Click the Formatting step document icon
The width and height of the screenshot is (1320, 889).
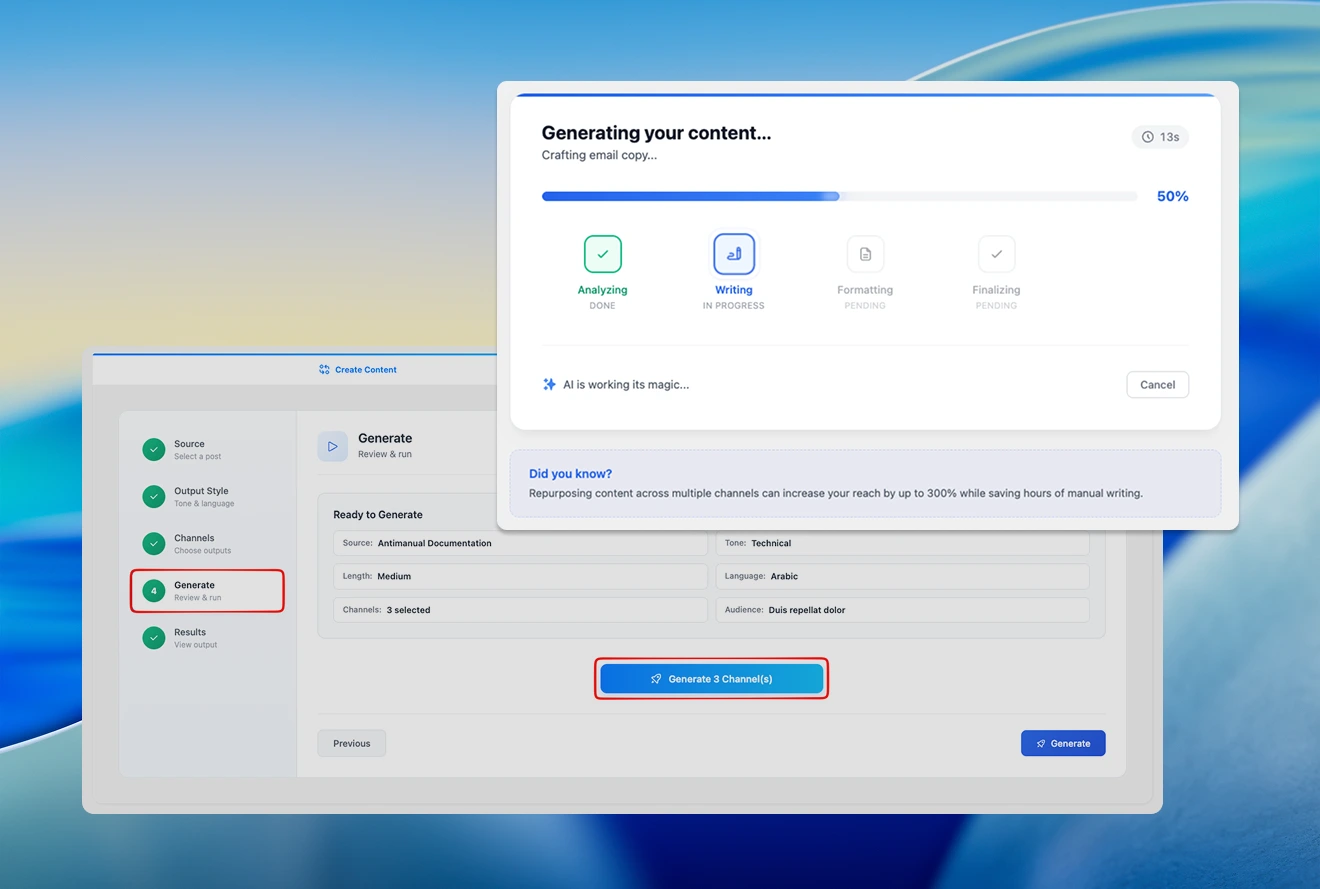click(x=865, y=254)
